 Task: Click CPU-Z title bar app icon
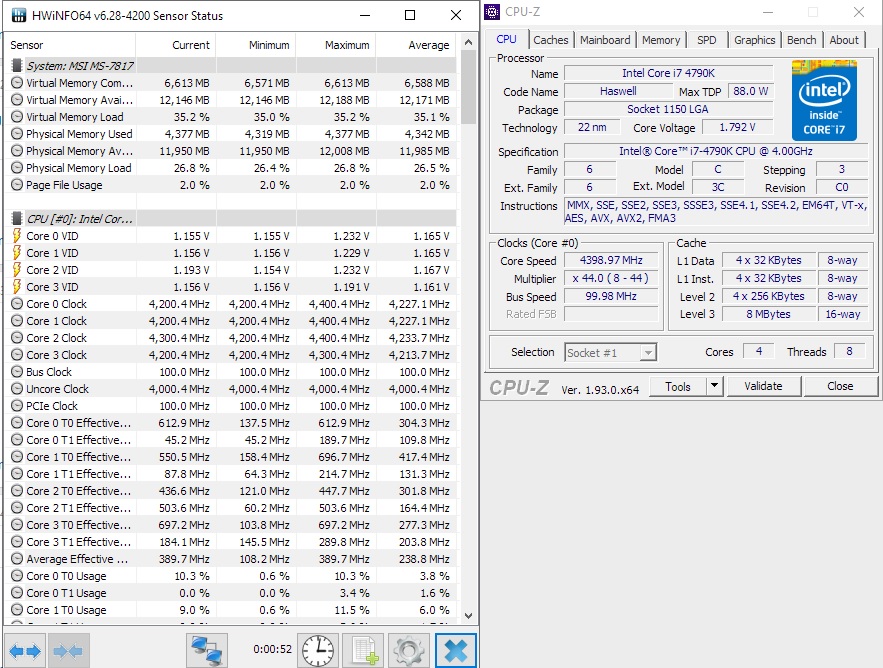pos(492,12)
